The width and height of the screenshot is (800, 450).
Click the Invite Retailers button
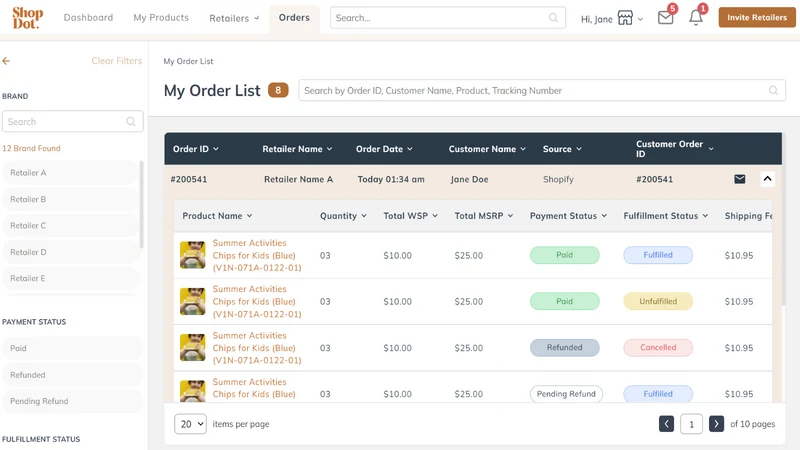click(x=757, y=17)
